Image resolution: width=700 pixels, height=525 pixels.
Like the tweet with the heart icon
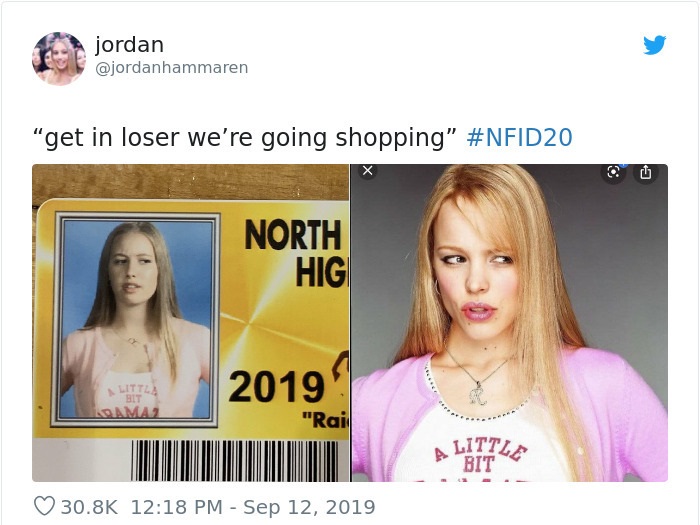[x=44, y=506]
